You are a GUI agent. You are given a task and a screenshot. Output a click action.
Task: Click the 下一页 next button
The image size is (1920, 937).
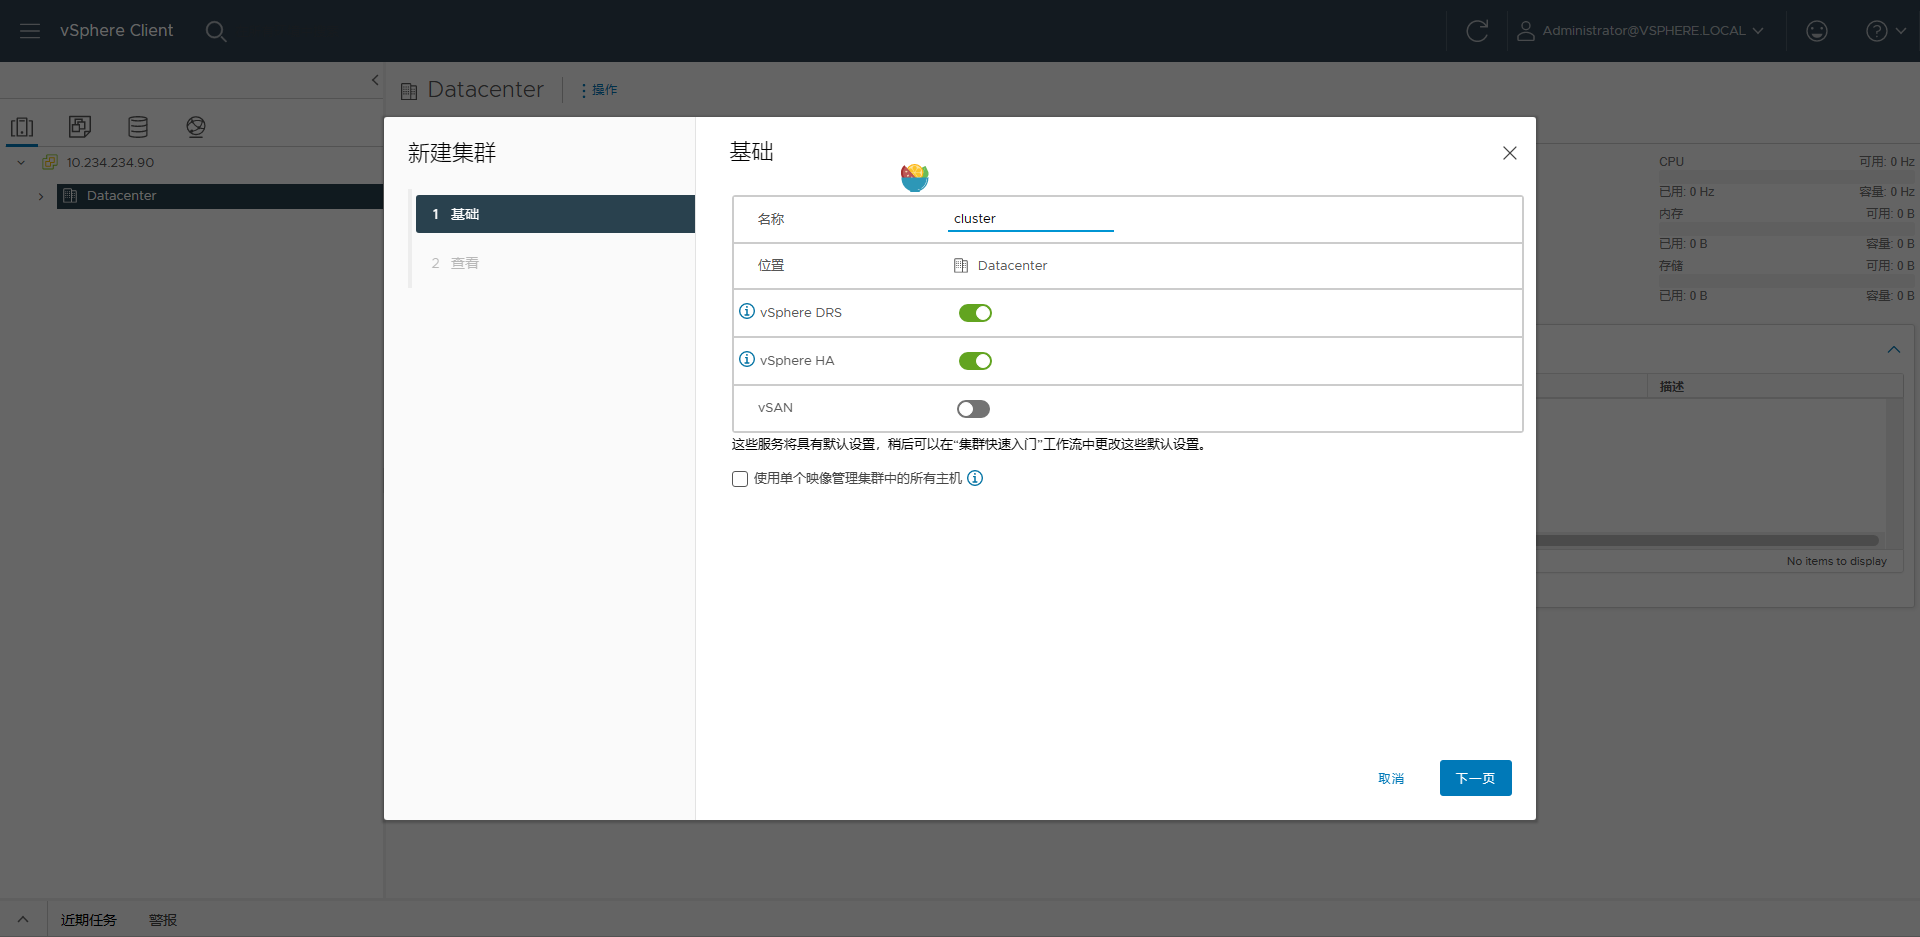(x=1475, y=778)
